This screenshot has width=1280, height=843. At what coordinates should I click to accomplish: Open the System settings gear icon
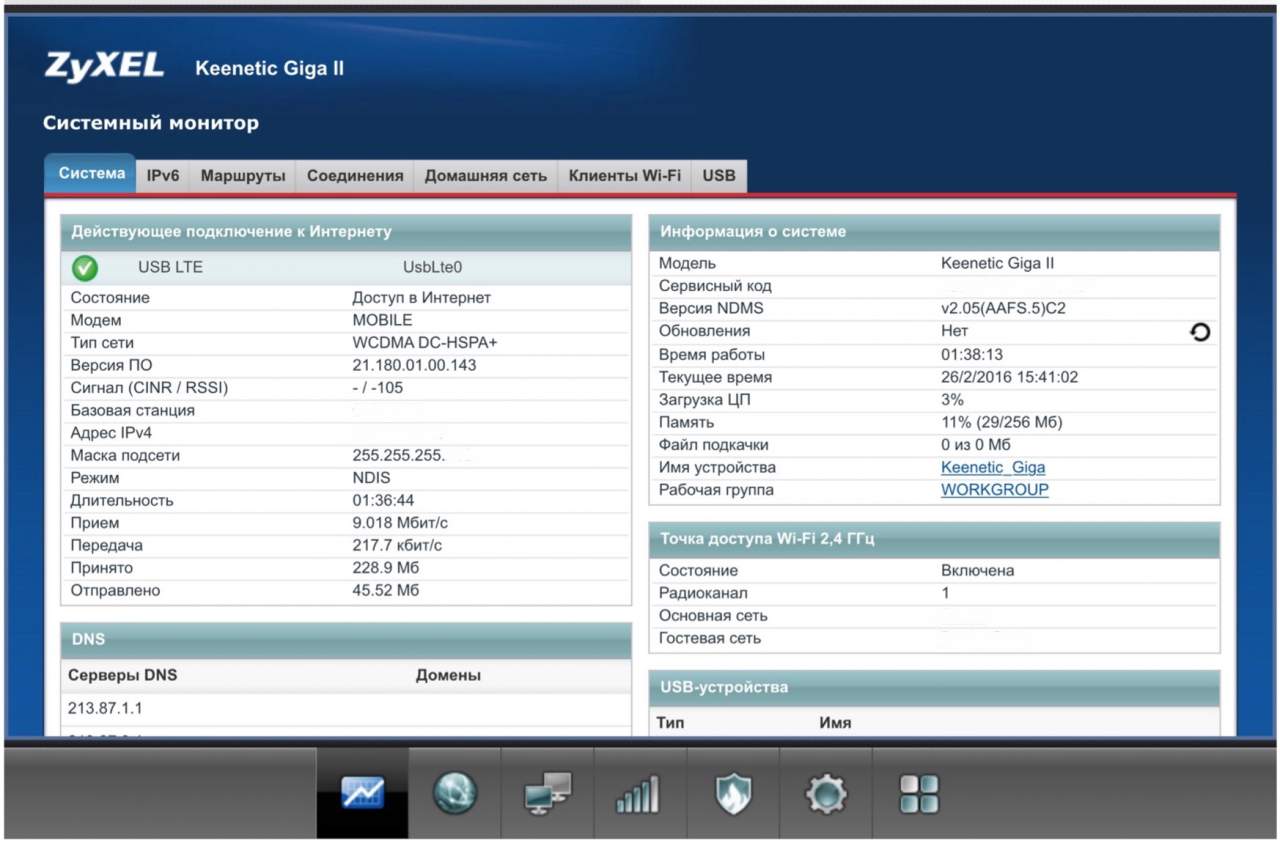(x=826, y=795)
